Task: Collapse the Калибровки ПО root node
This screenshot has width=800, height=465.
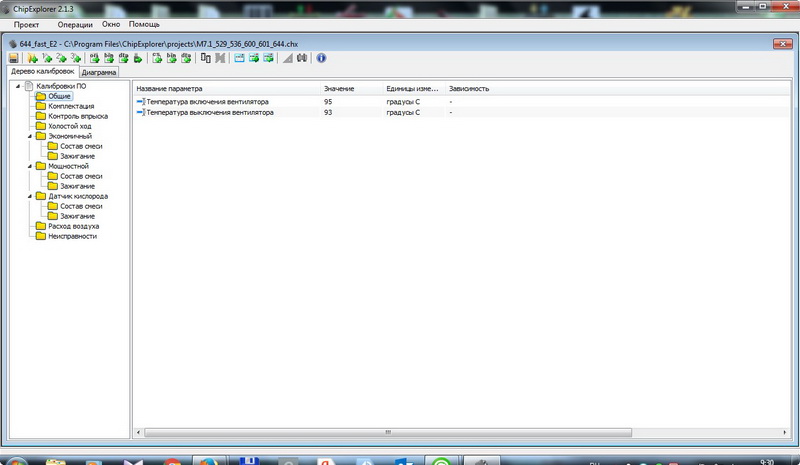Action: tap(18, 87)
